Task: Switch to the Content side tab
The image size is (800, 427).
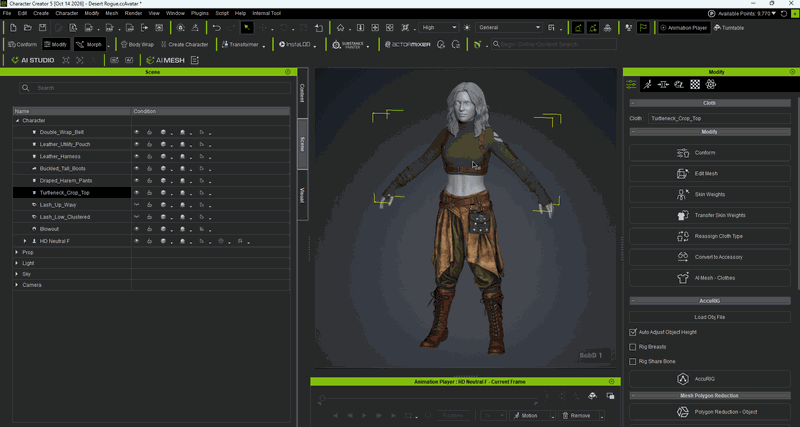Action: [x=302, y=93]
